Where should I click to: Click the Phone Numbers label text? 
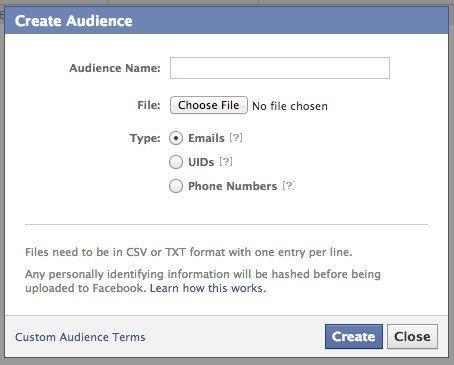point(233,186)
